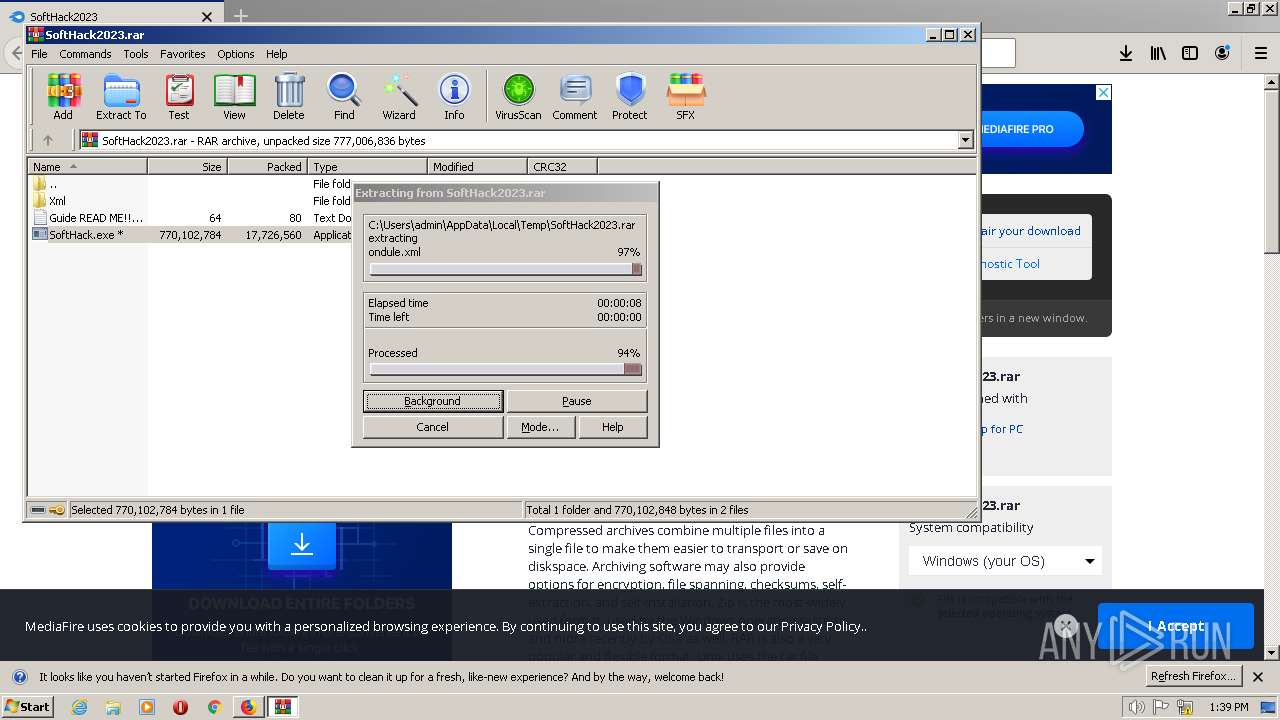Viewport: 1280px width, 720px height.
Task: Click the Refresh Firefox... button
Action: tap(1193, 676)
